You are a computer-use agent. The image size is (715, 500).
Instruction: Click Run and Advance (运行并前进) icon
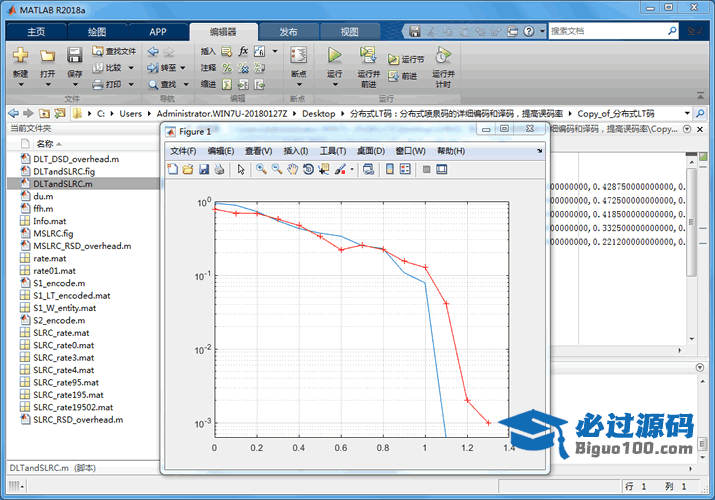[x=368, y=55]
